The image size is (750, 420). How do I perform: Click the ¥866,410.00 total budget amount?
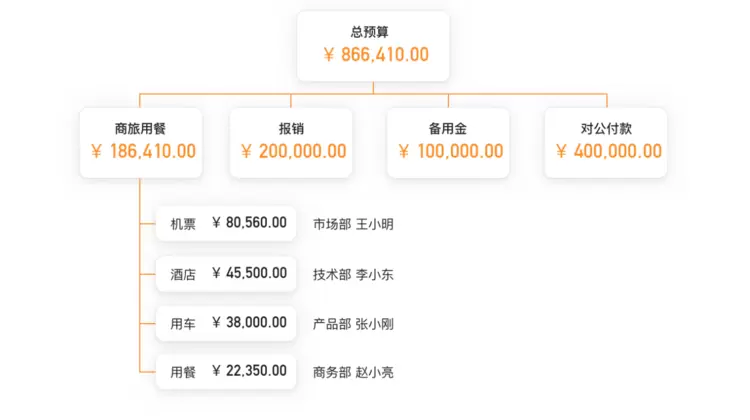coord(375,55)
